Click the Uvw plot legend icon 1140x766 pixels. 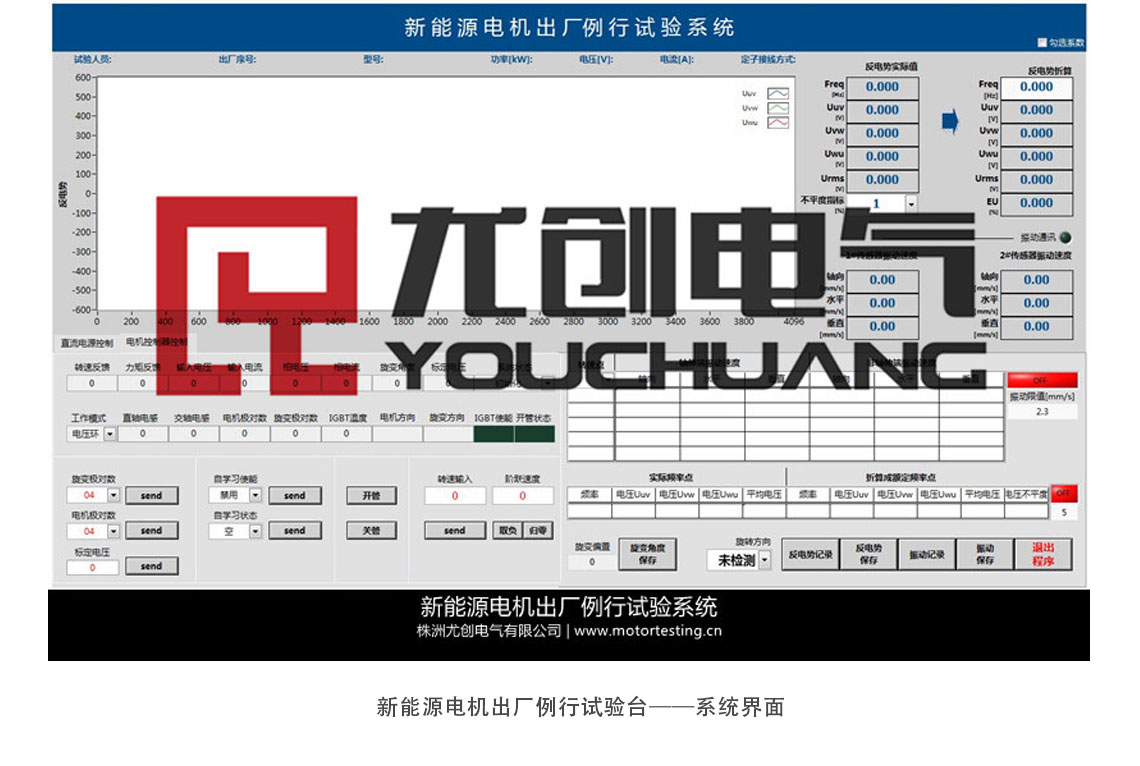(777, 108)
